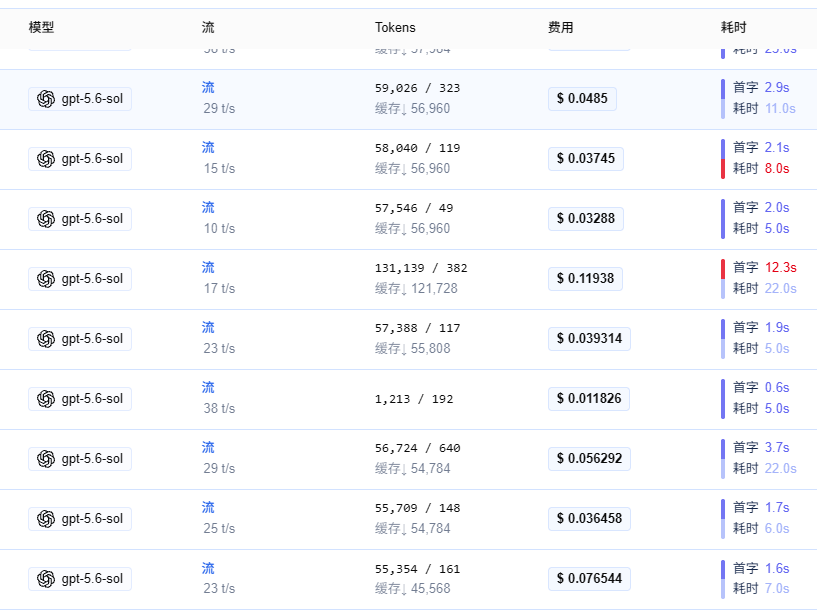
Task: Click the OpenAI logo in the $ 0.0485 row
Action: [46, 99]
